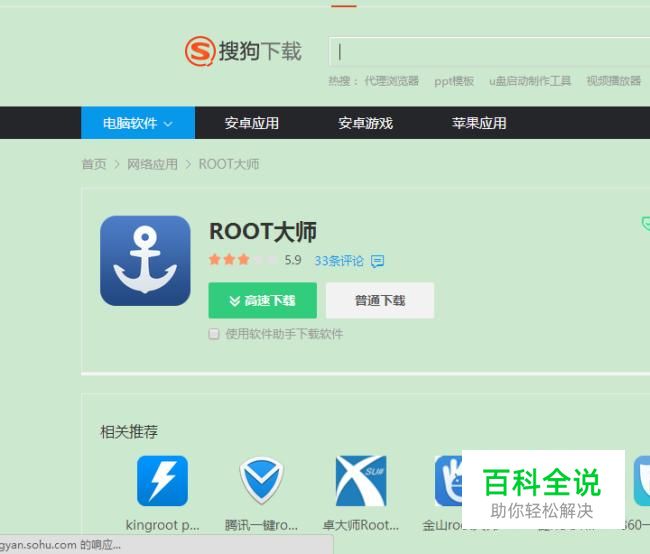Open the 视频播放器 hot search link
The image size is (650, 554).
(x=614, y=81)
